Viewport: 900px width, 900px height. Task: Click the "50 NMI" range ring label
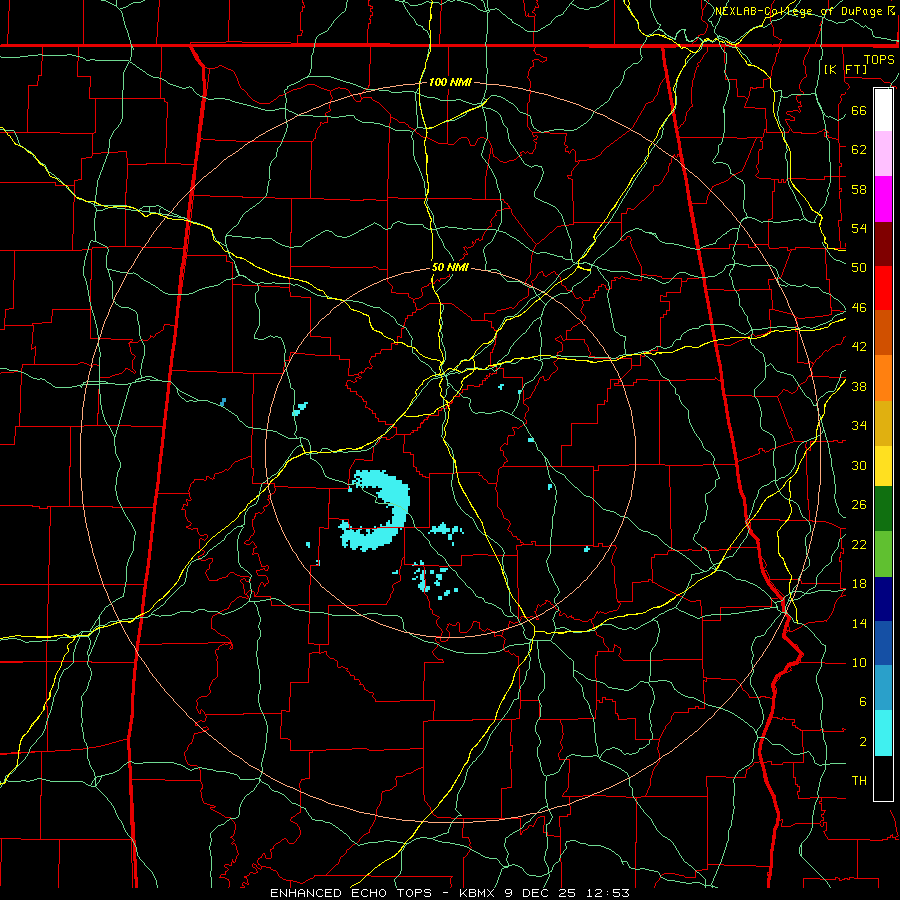tap(450, 267)
